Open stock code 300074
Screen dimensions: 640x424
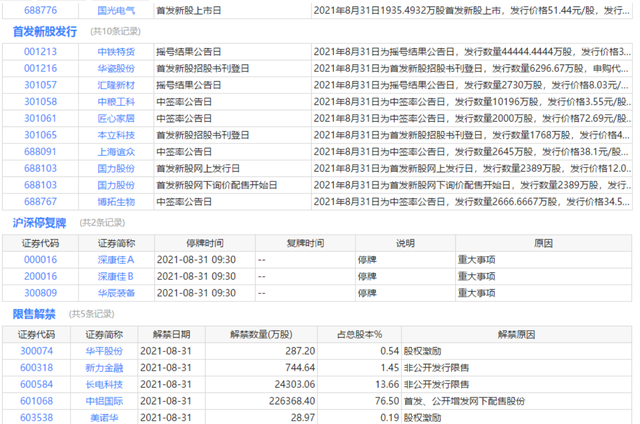point(37,351)
